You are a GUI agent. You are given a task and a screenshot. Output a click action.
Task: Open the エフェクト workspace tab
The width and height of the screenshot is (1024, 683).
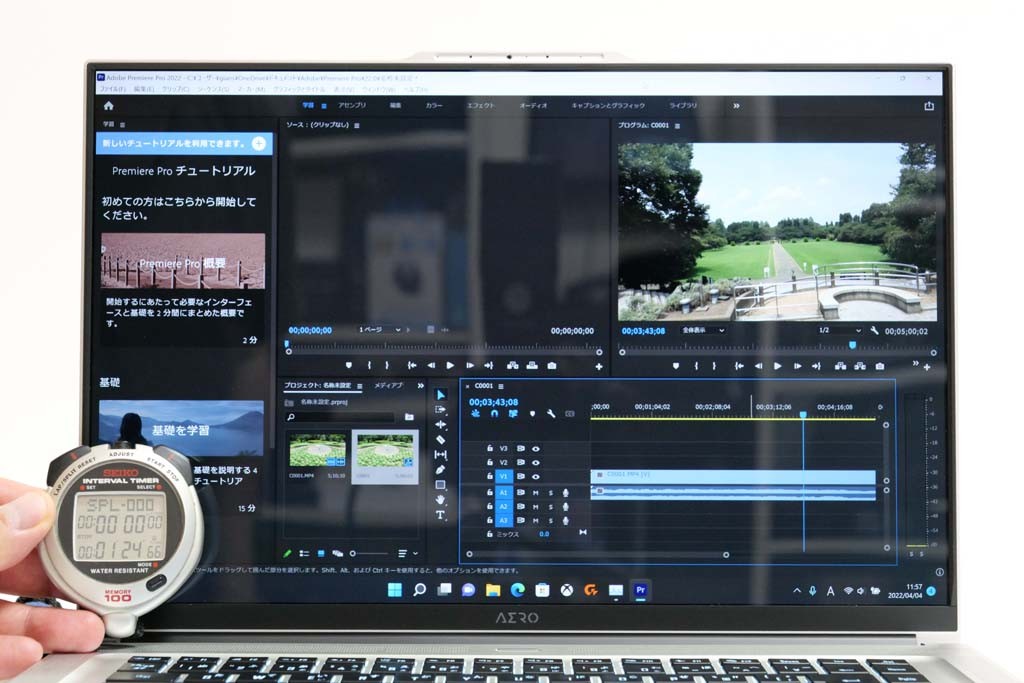[480, 105]
